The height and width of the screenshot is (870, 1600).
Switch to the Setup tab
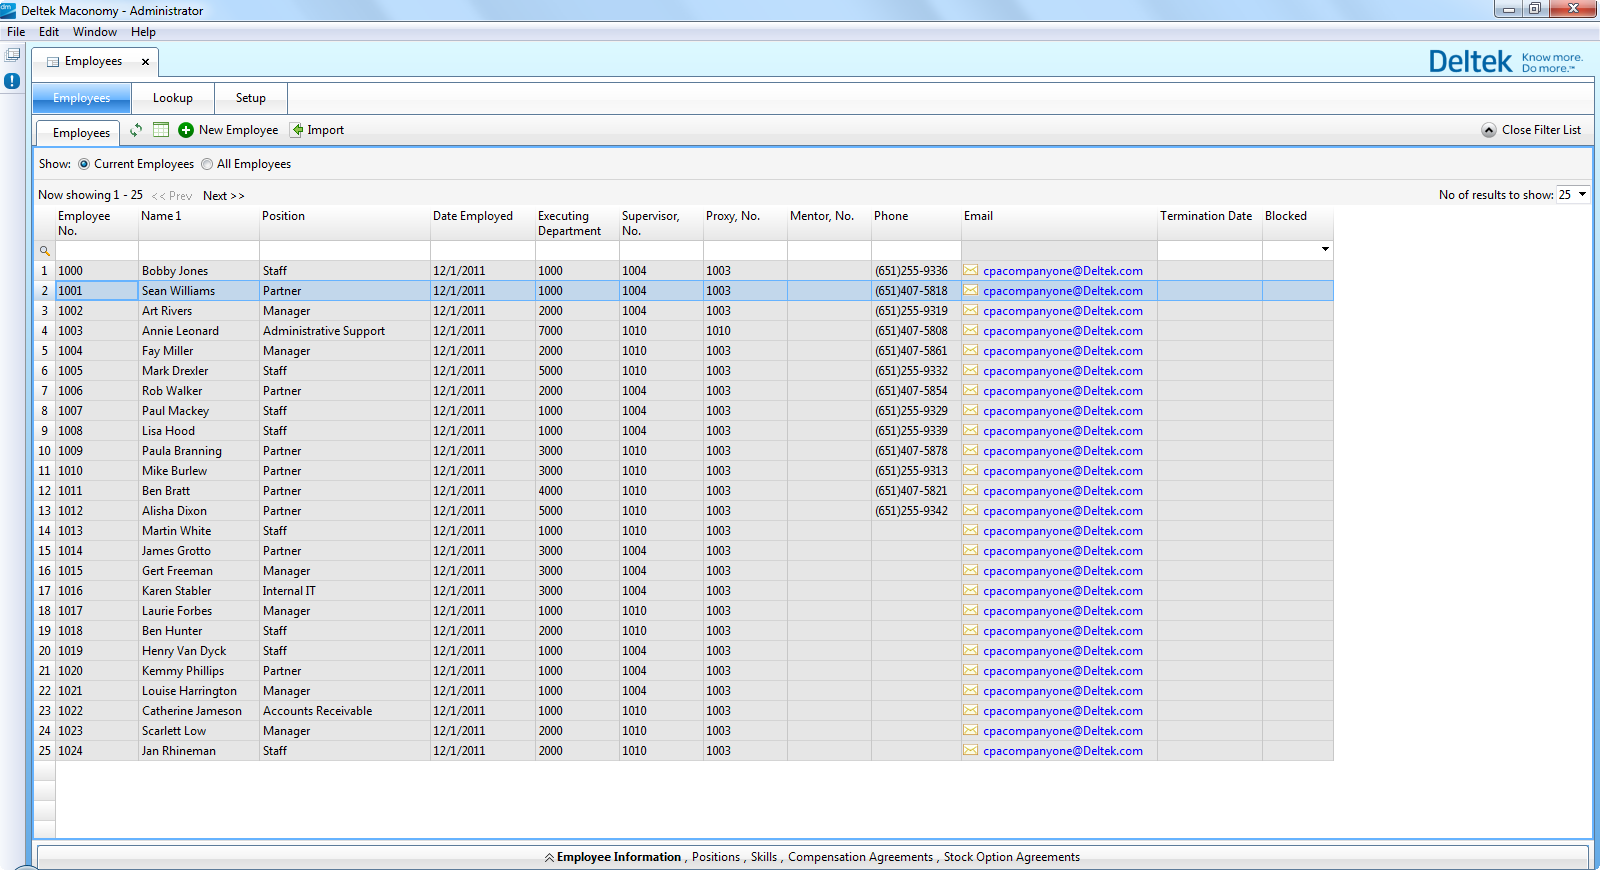(251, 98)
